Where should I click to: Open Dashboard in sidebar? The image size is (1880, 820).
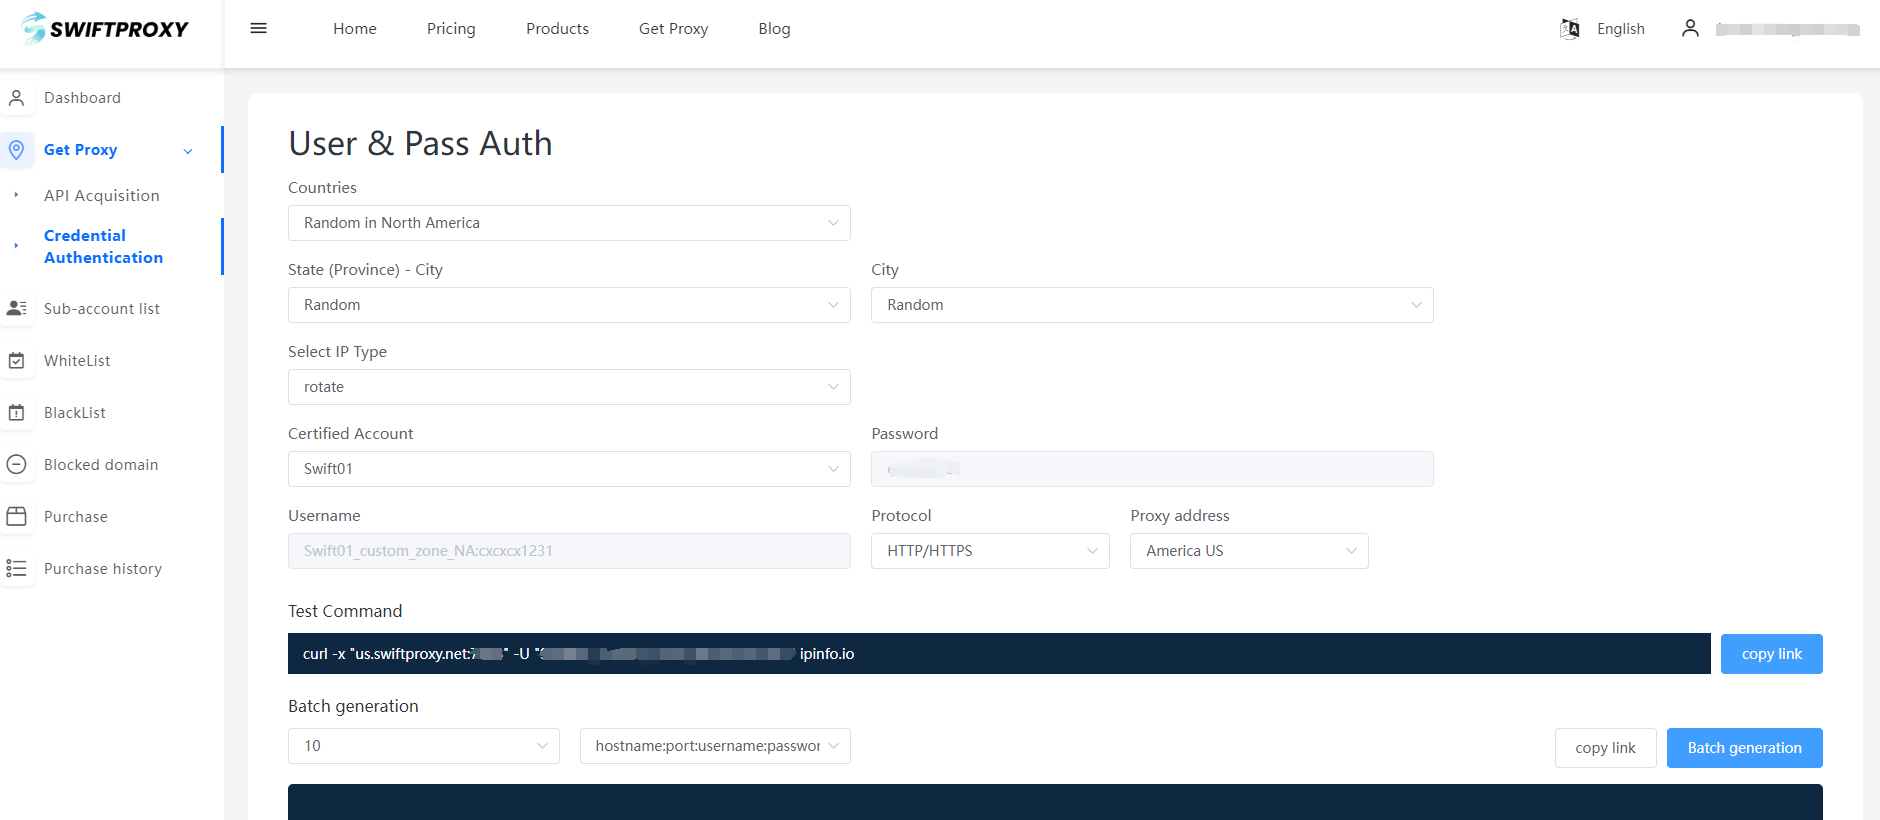pyautogui.click(x=82, y=98)
